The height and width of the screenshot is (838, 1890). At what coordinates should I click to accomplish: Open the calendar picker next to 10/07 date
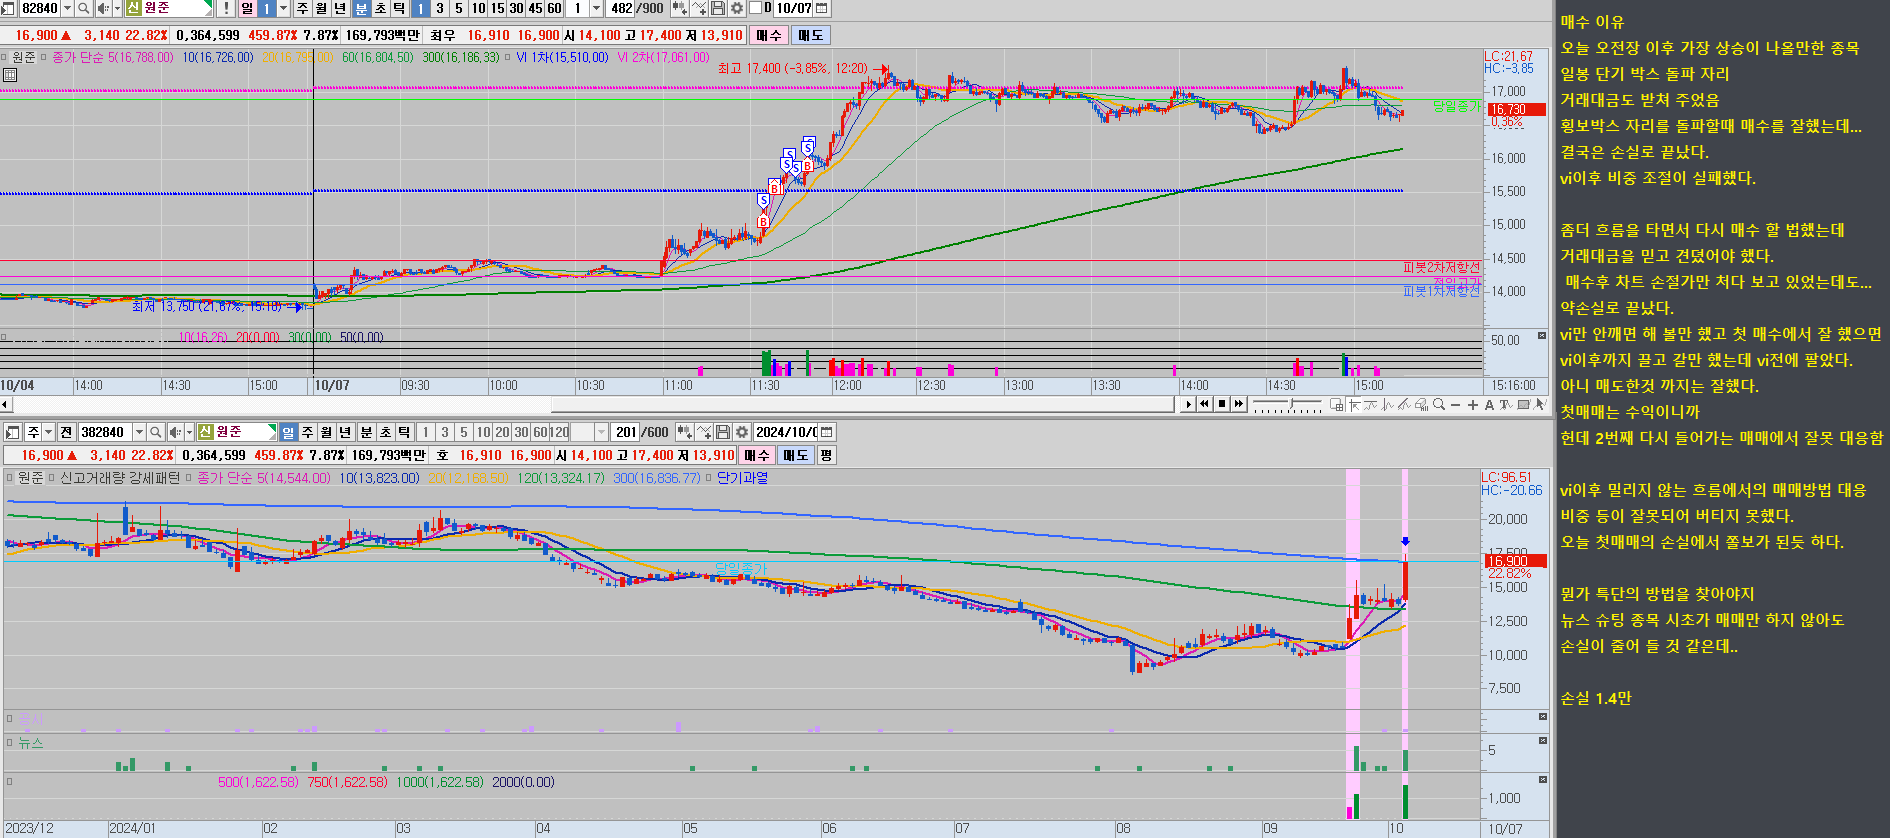(x=822, y=8)
